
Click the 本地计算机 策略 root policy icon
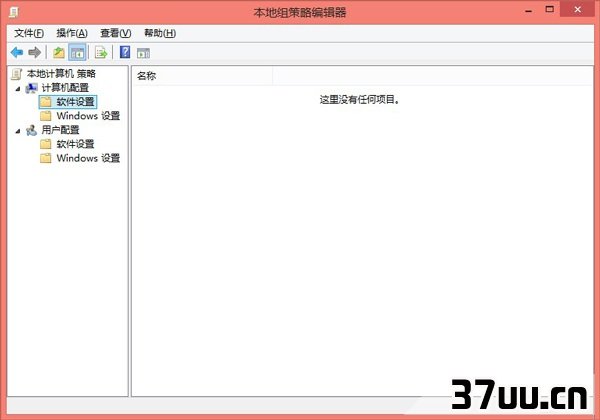(x=16, y=73)
